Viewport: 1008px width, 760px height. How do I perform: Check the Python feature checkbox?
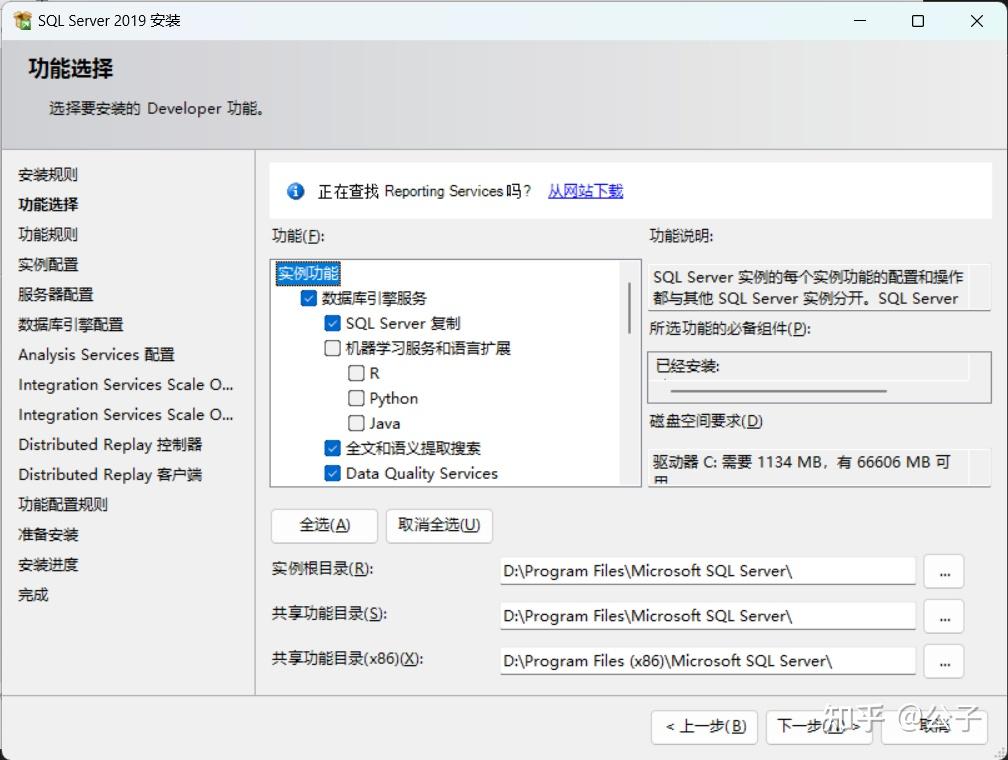pos(355,398)
